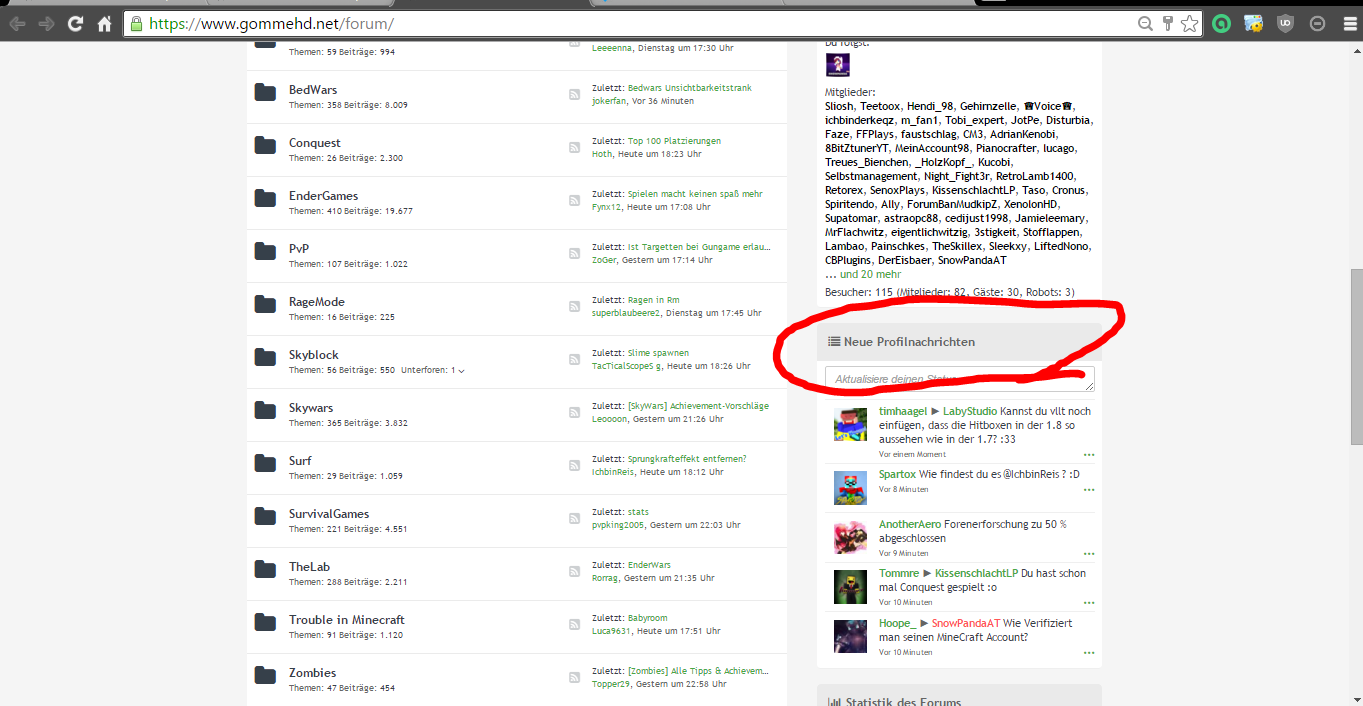Click 'Neue Profilnachrichten' heading
The height and width of the screenshot is (706, 1363).
click(x=909, y=342)
